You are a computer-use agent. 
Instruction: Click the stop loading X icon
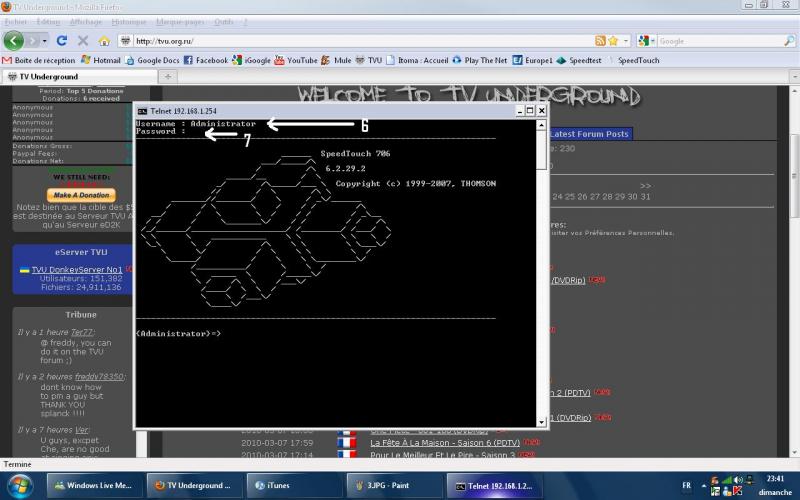[83, 41]
